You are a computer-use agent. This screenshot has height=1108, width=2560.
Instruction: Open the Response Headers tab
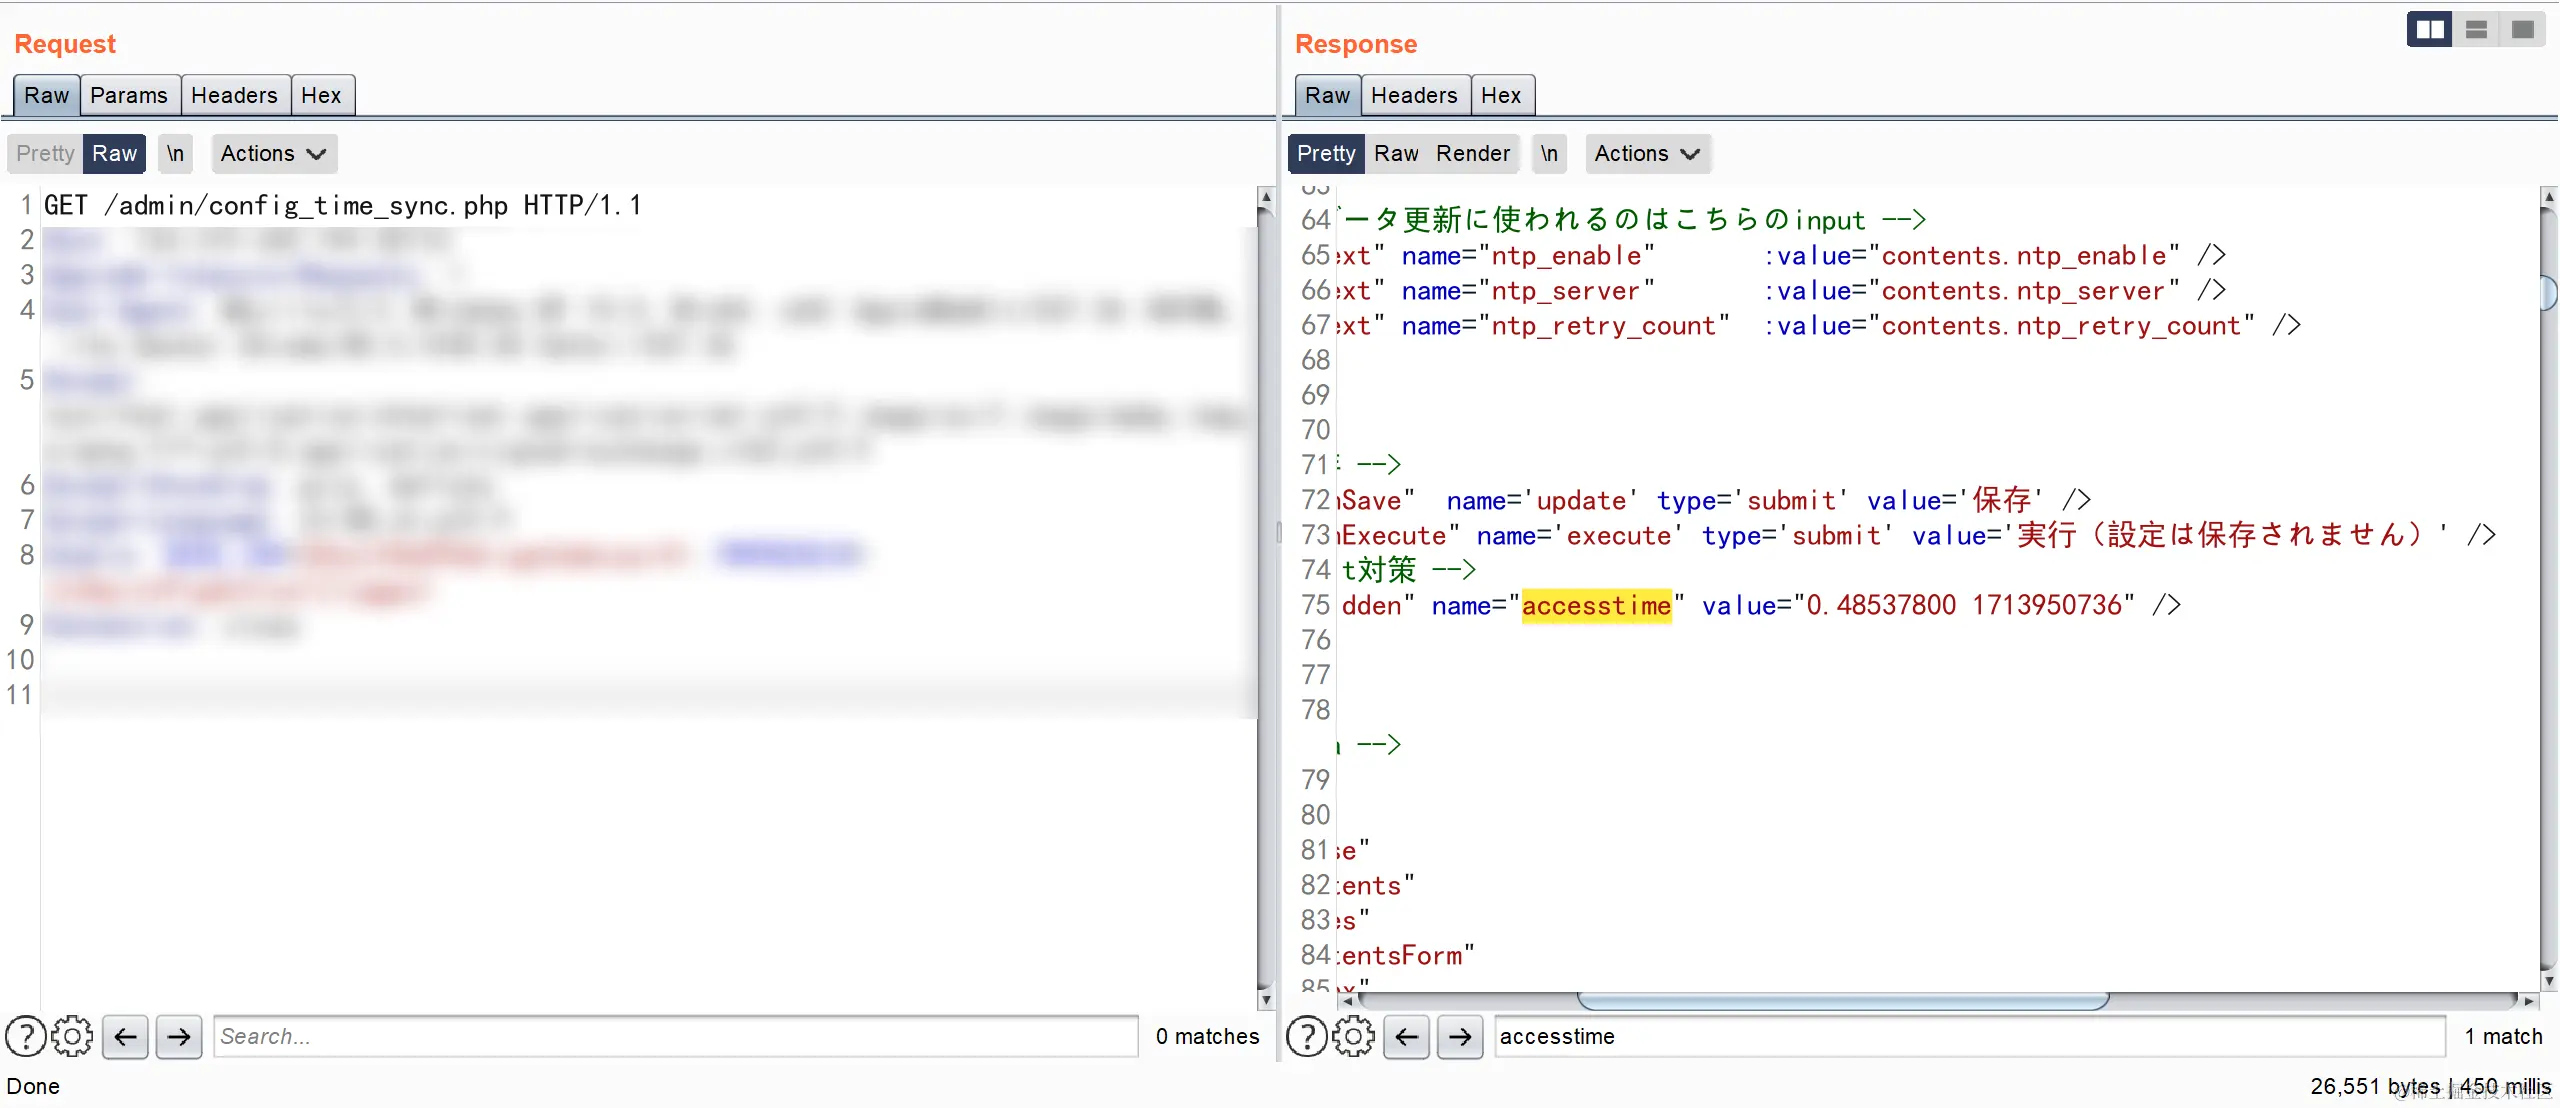pyautogui.click(x=1414, y=95)
